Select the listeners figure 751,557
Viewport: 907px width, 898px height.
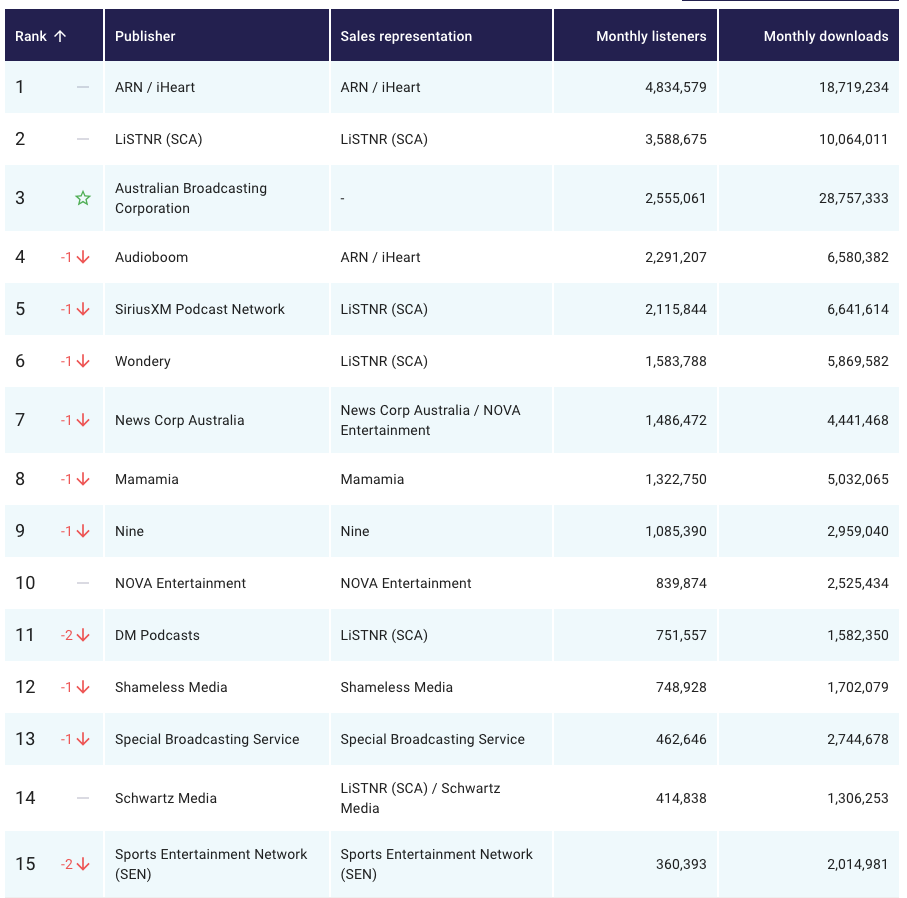(x=681, y=636)
